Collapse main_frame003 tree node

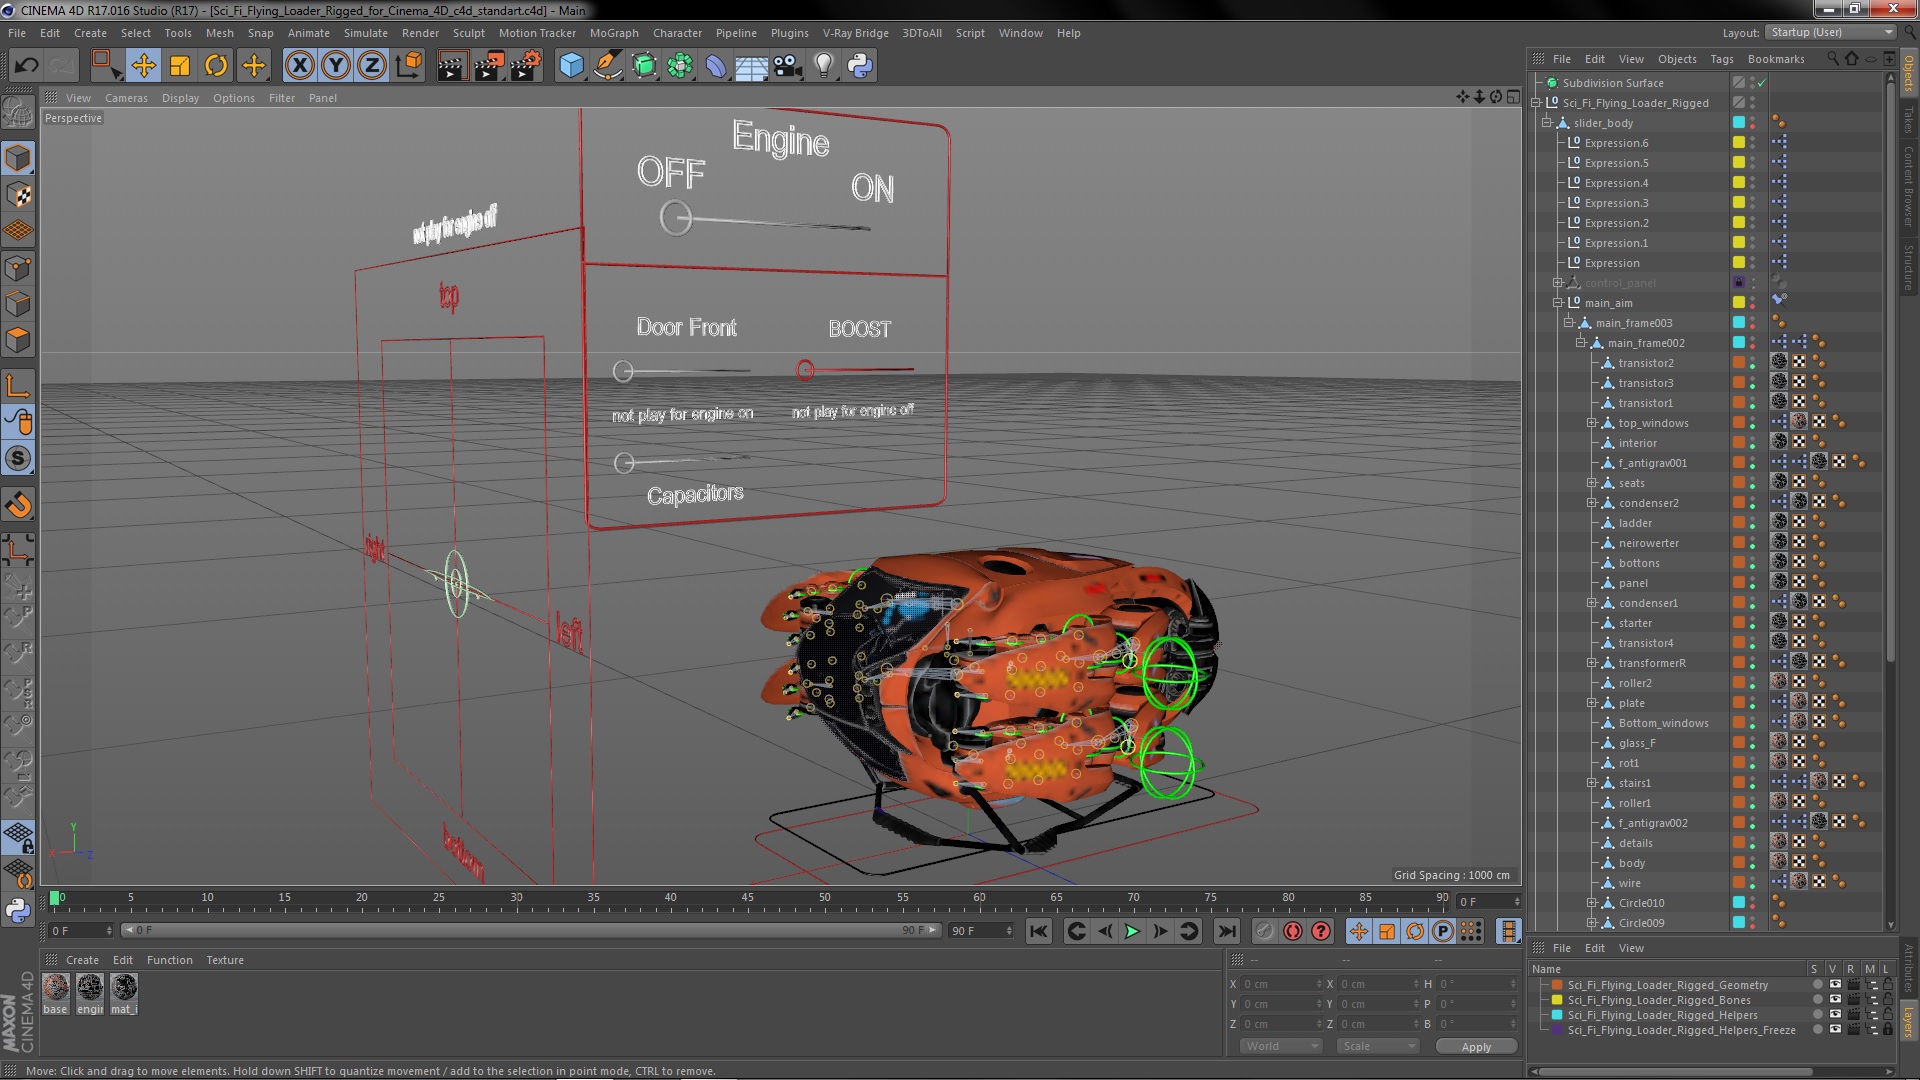pyautogui.click(x=1569, y=323)
